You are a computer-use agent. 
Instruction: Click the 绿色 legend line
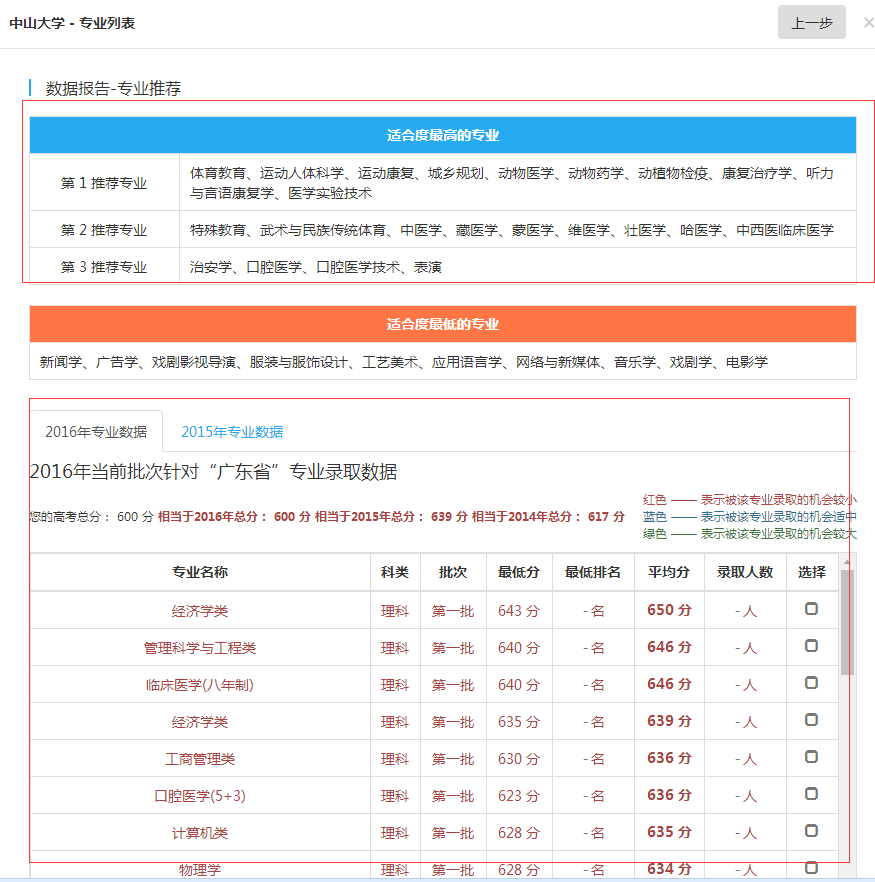750,533
